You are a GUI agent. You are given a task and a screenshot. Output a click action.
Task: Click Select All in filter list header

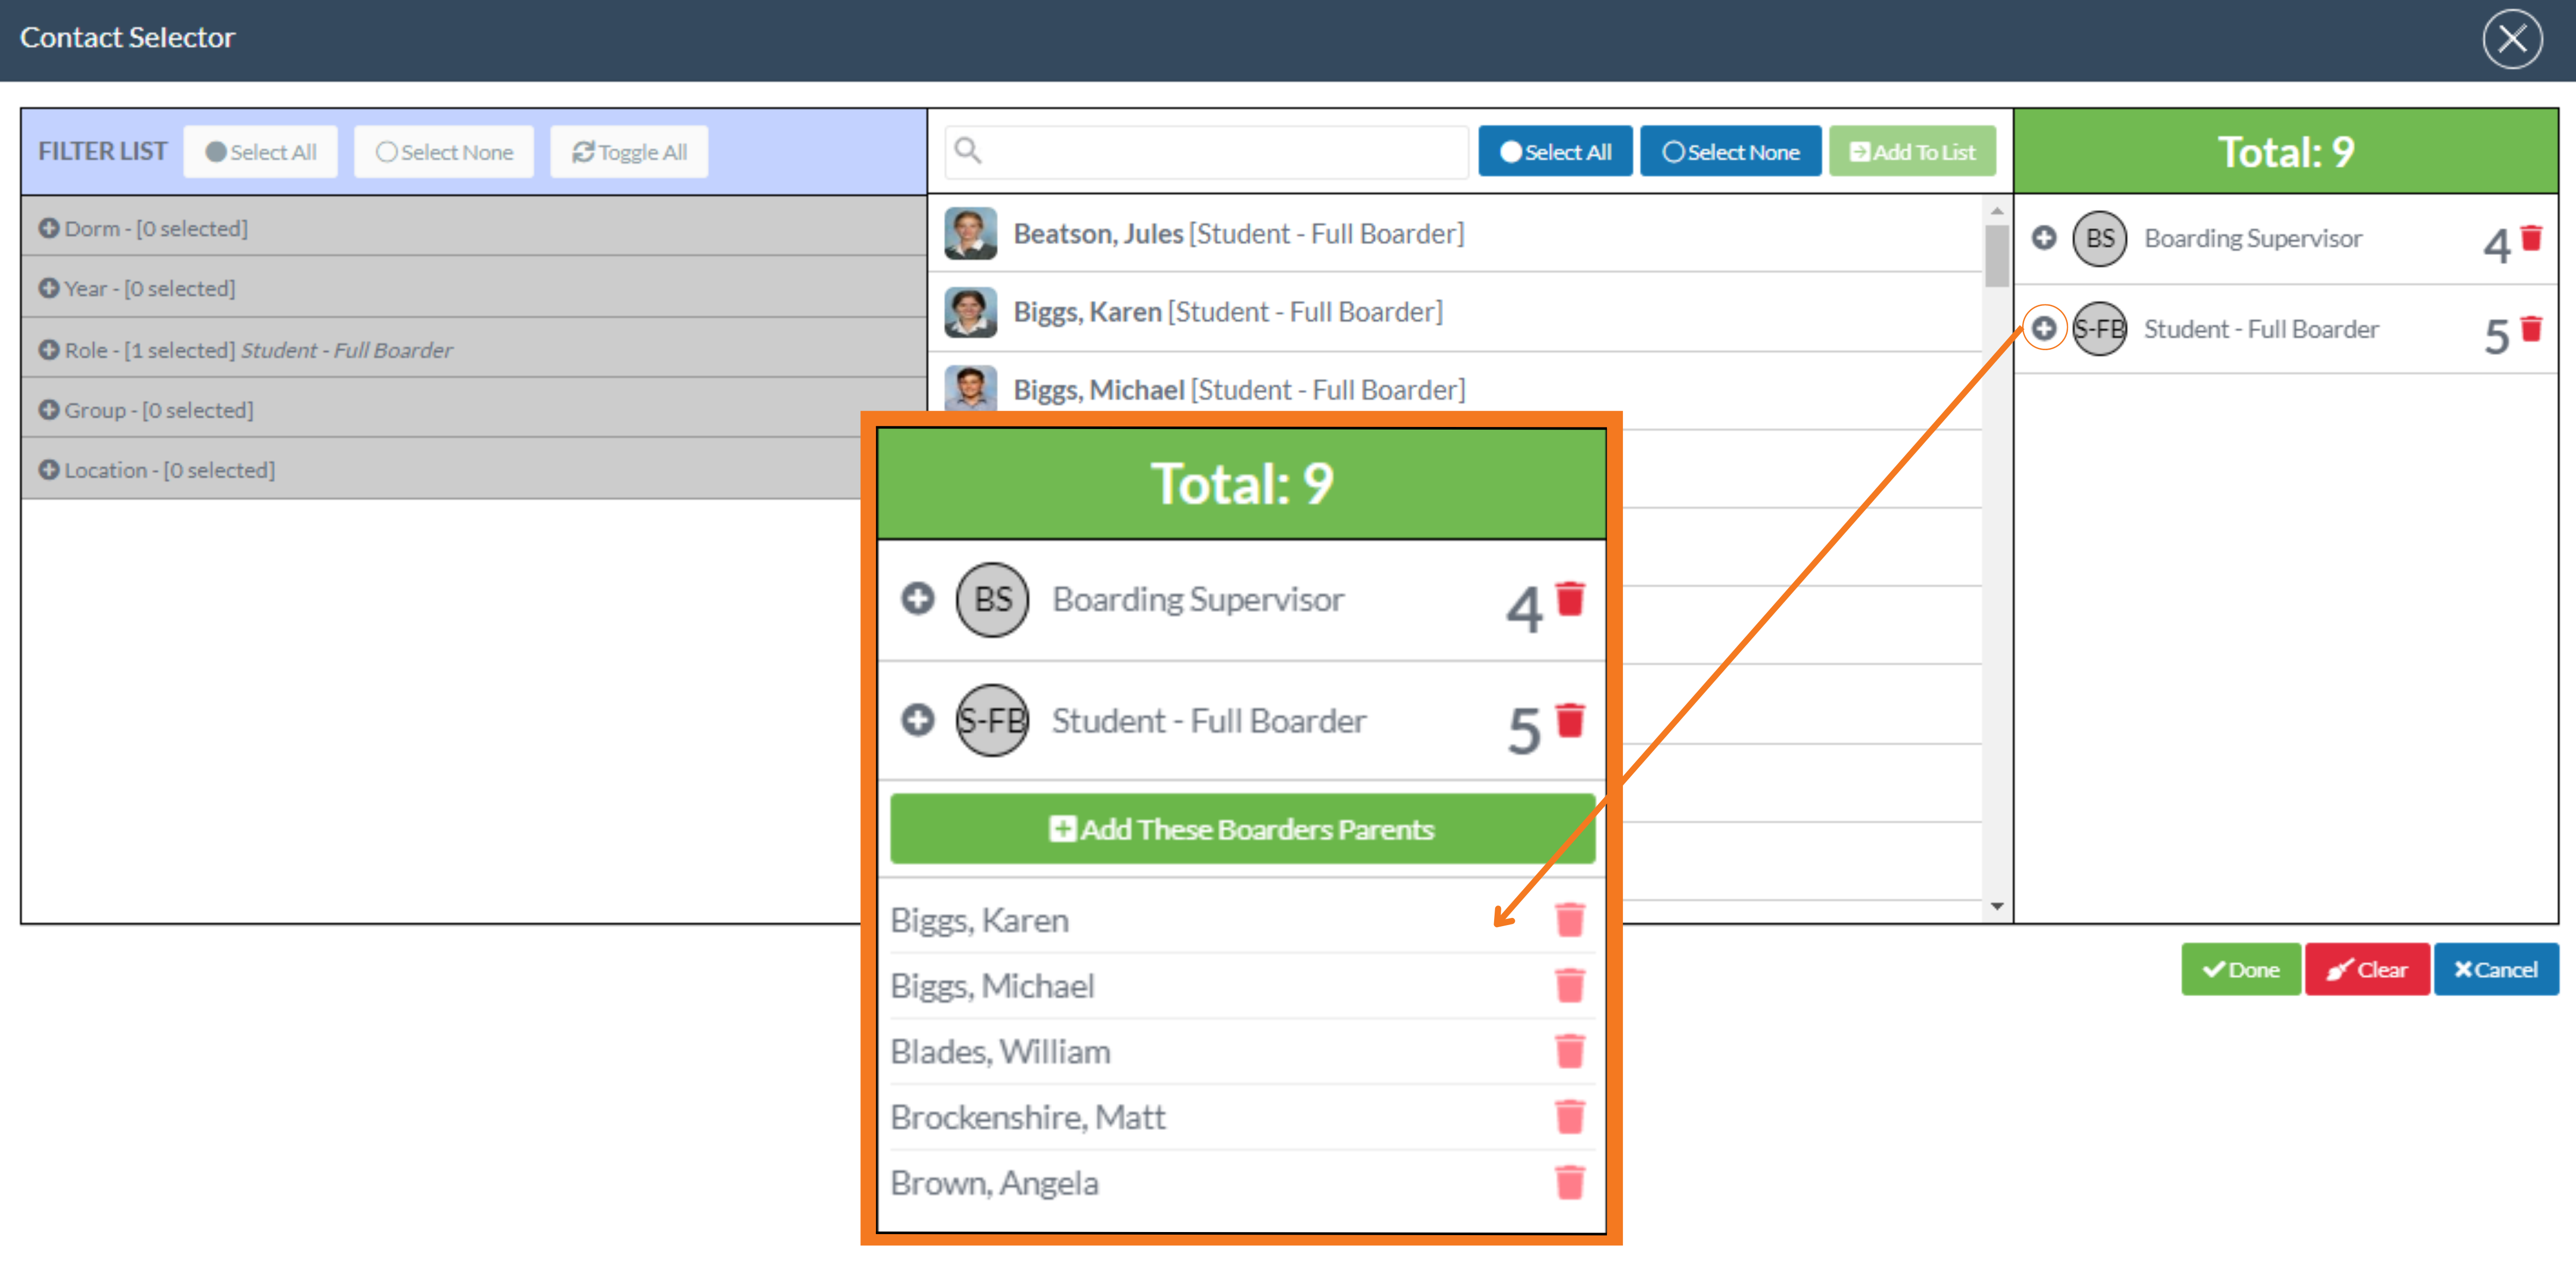point(261,152)
